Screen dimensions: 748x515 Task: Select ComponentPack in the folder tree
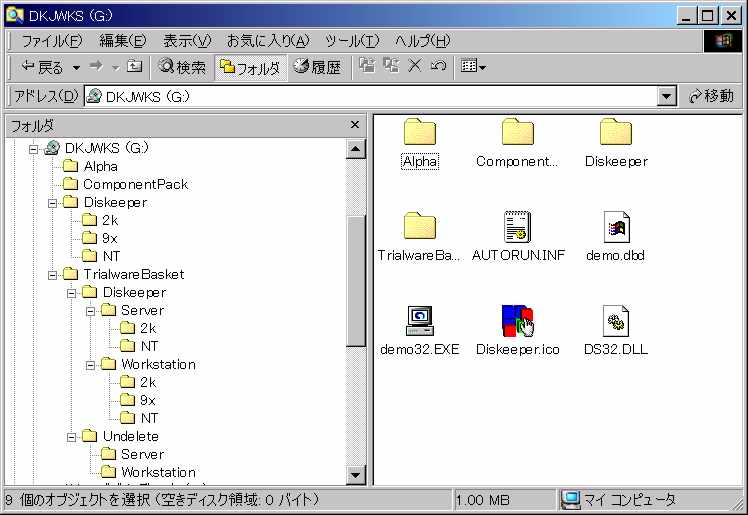pyautogui.click(x=135, y=184)
